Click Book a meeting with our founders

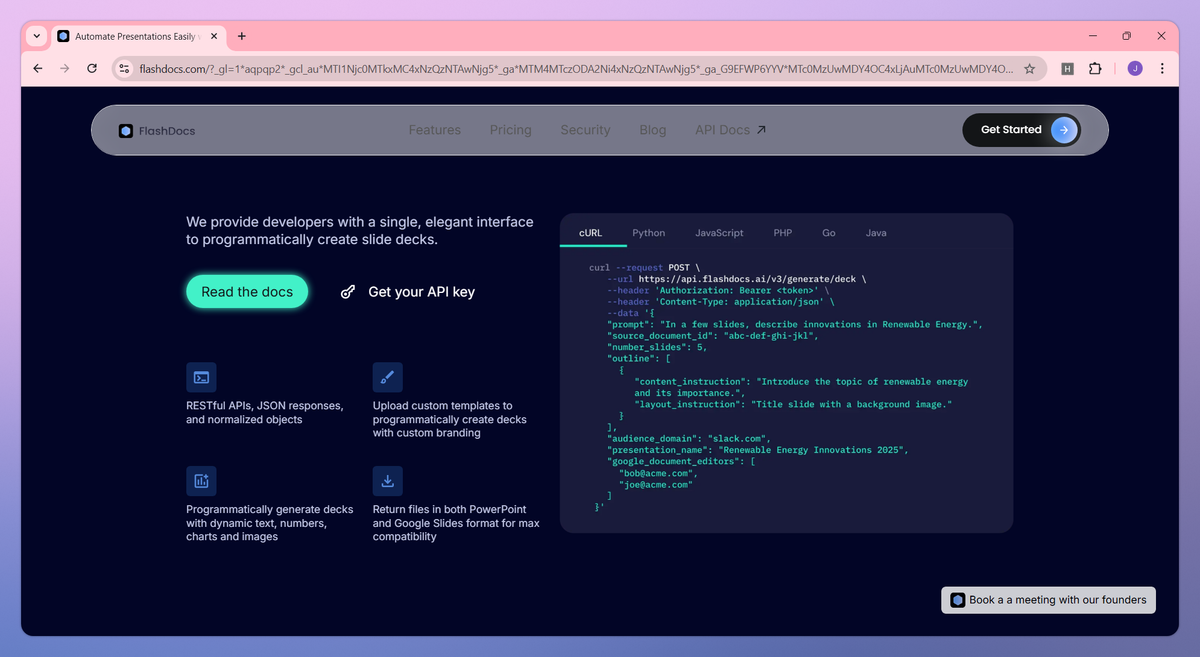coord(1048,600)
